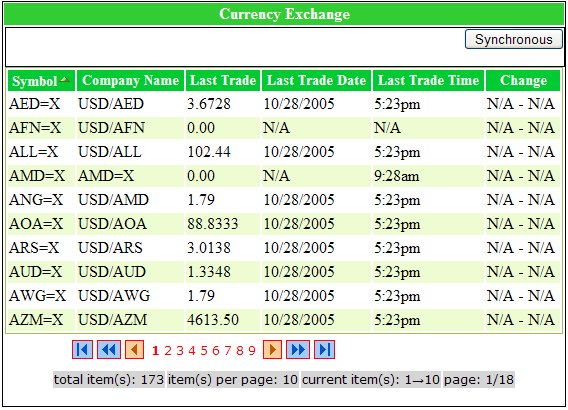Image resolution: width=568 pixels, height=410 pixels.
Task: Sort by Change column header
Action: click(x=523, y=80)
